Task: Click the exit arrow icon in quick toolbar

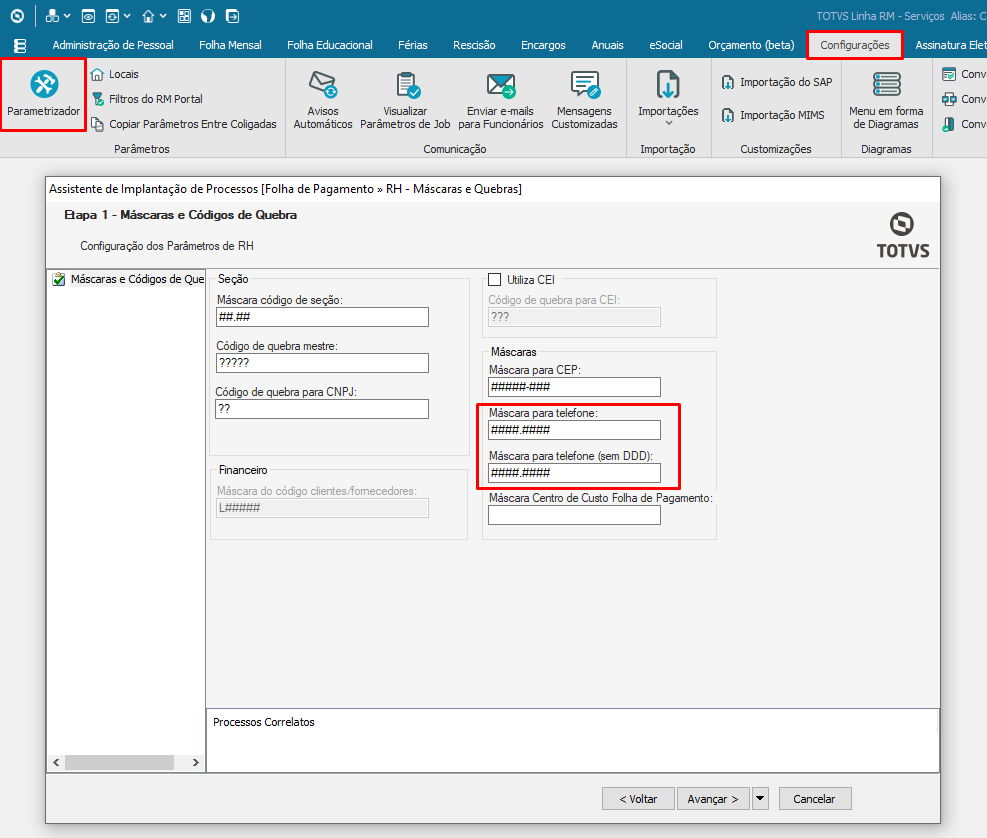Action: click(x=232, y=16)
